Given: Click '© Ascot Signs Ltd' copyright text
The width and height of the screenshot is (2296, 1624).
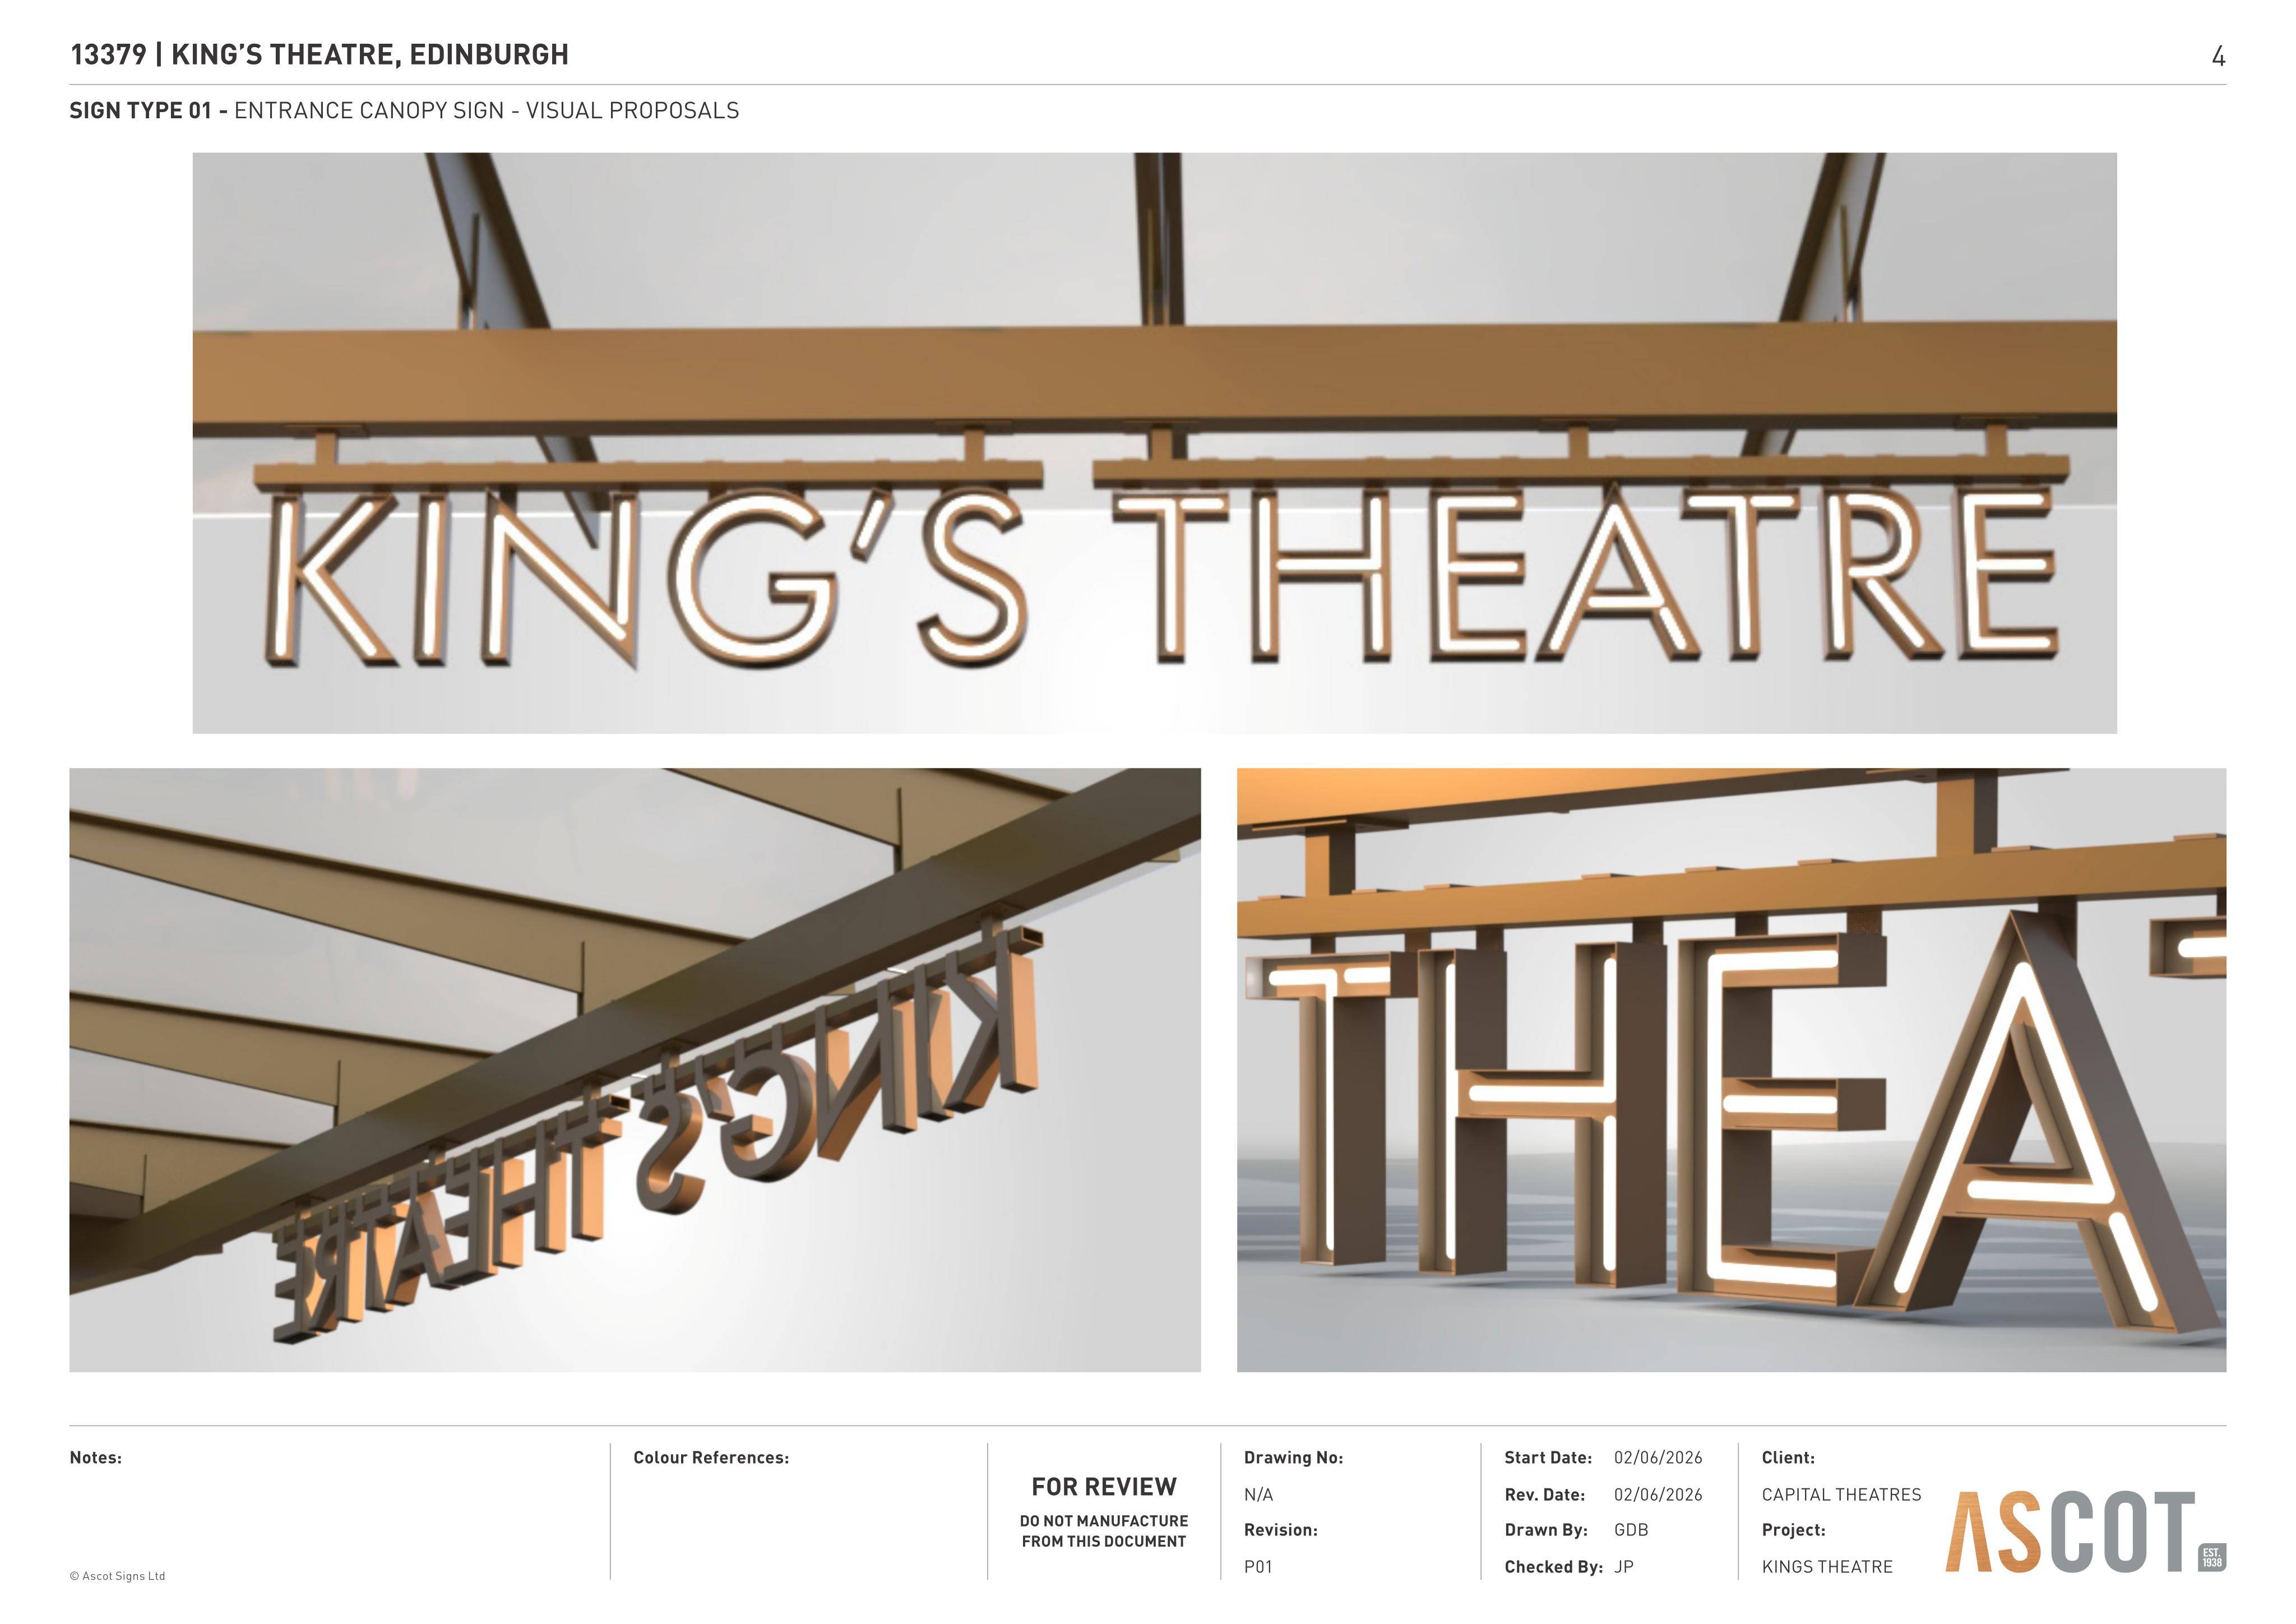Looking at the screenshot, I should [117, 1576].
